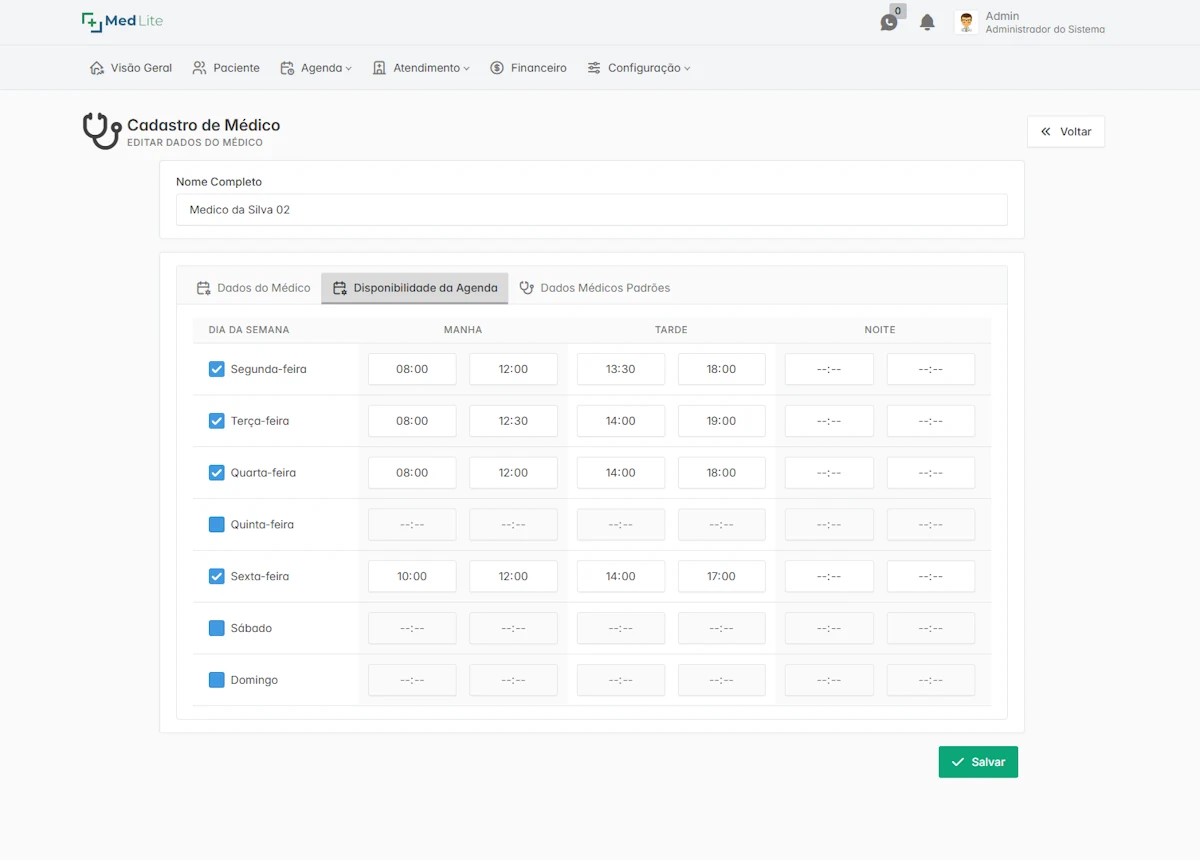Viewport: 1200px width, 860px height.
Task: Edit Terça-feira morning end time 12:30
Action: (x=513, y=421)
